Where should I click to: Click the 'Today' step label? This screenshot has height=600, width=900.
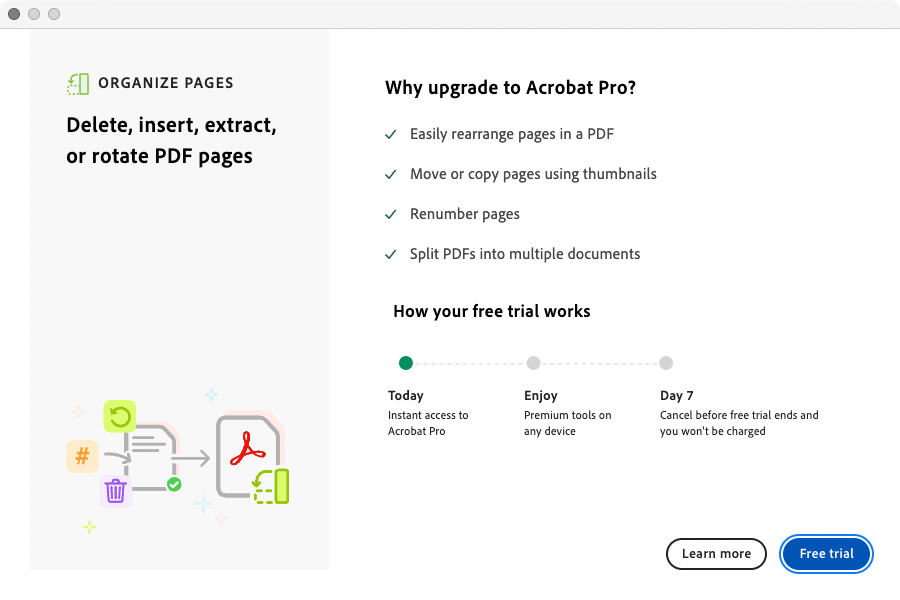tap(406, 396)
